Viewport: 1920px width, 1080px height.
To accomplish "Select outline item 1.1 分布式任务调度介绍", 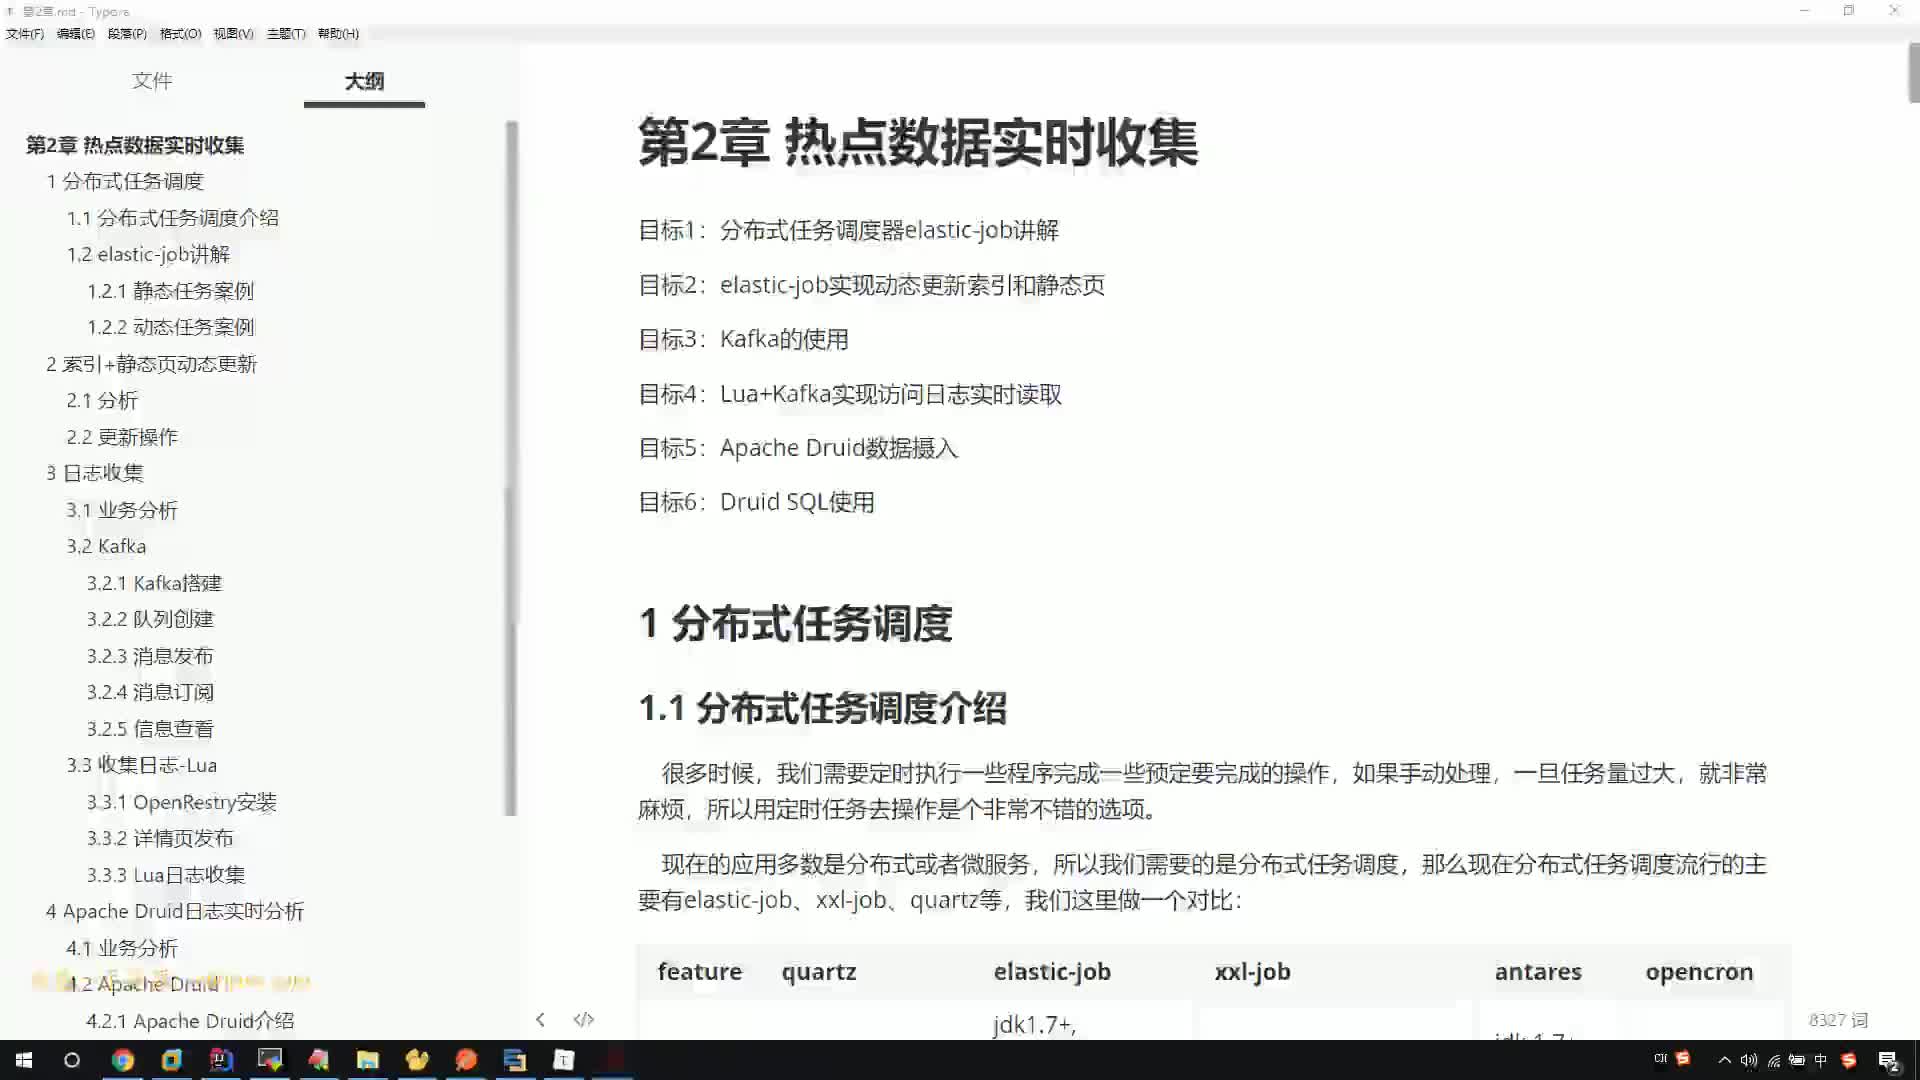I will (x=173, y=218).
